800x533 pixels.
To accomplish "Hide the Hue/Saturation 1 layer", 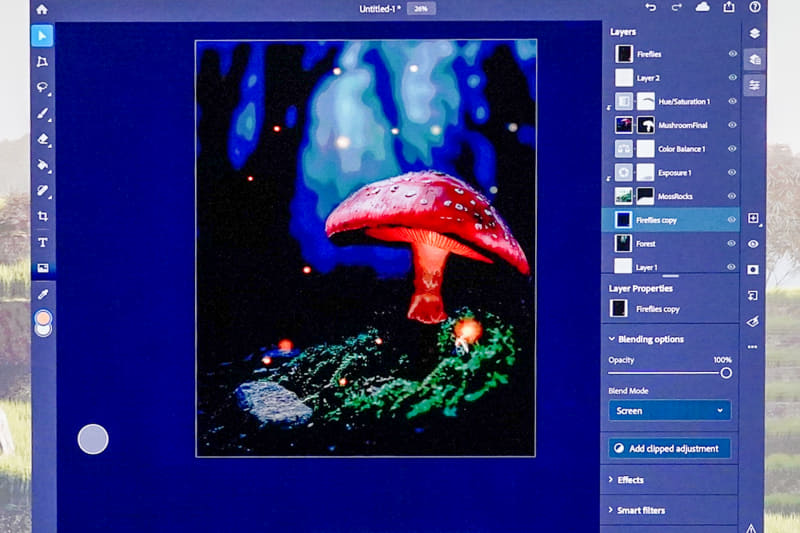I will pos(732,101).
